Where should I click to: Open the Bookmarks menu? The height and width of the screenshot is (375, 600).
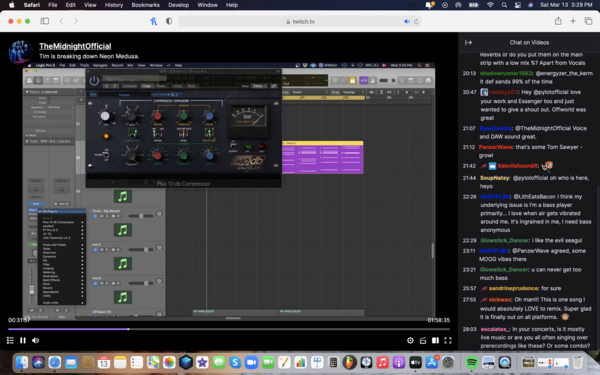click(145, 5)
